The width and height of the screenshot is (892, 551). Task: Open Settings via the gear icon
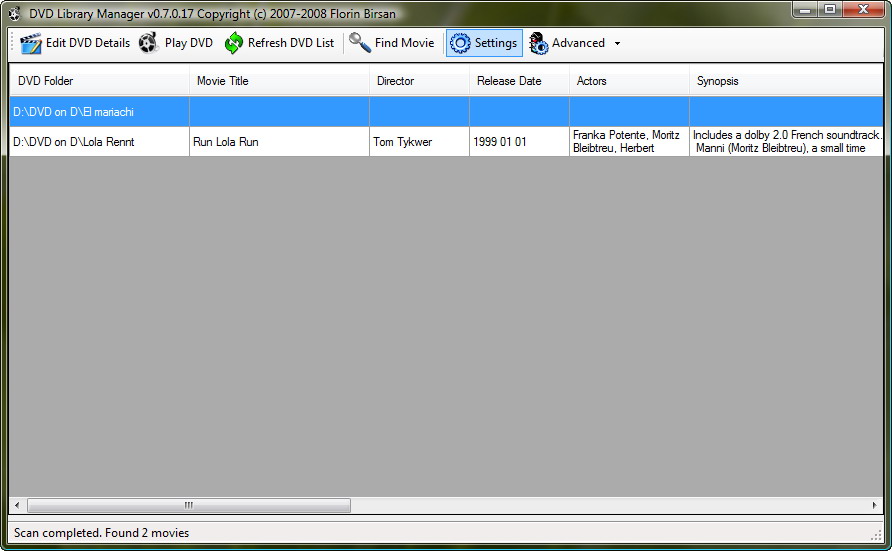coord(460,43)
